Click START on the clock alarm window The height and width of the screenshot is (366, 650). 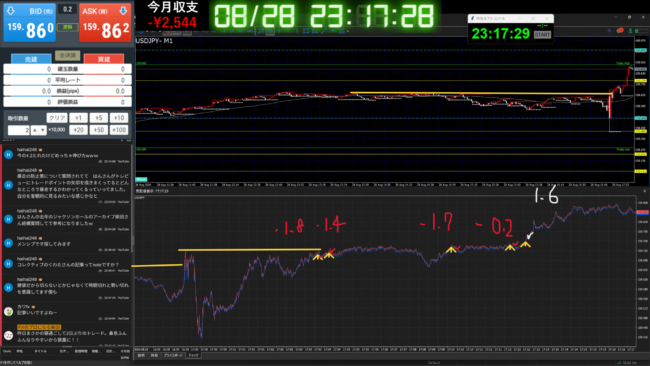542,35
